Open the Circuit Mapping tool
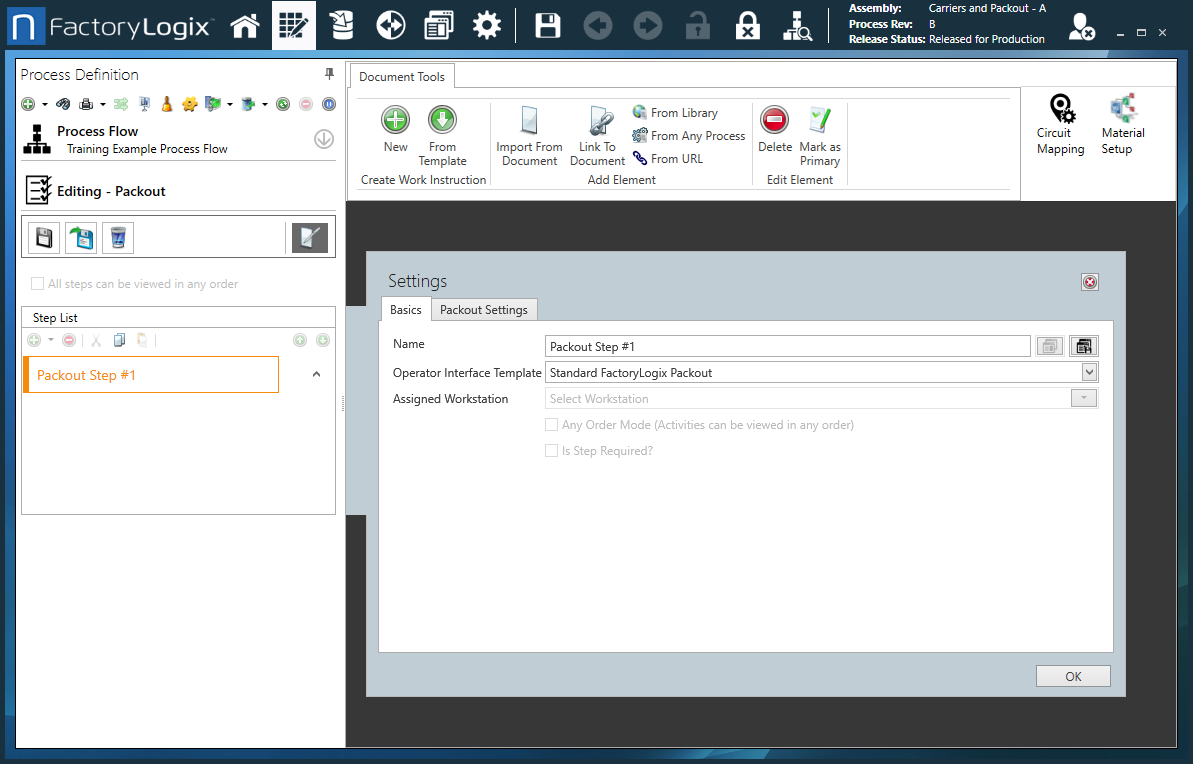1193x764 pixels. pyautogui.click(x=1060, y=123)
